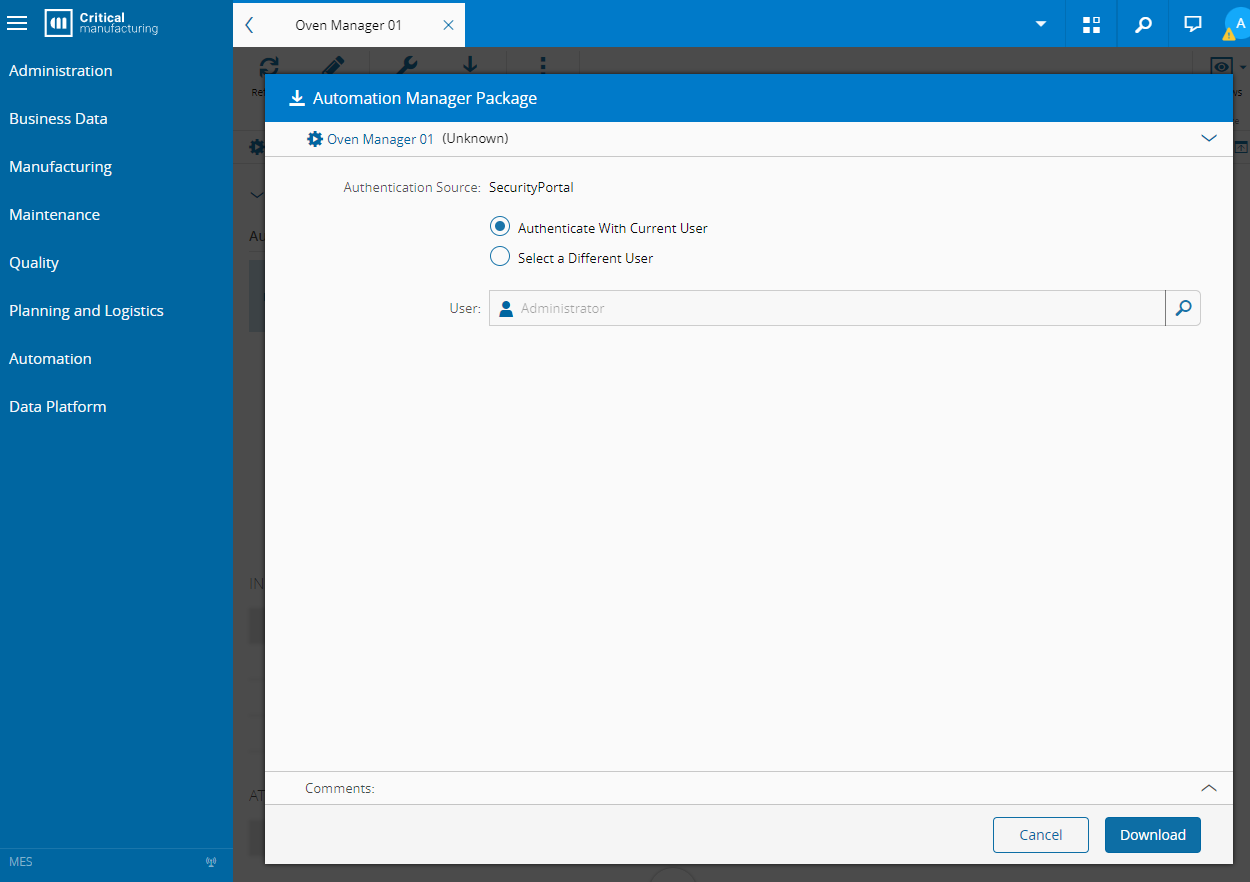The width and height of the screenshot is (1250, 882).
Task: Open the top bar dropdown arrow
Action: (x=1041, y=24)
